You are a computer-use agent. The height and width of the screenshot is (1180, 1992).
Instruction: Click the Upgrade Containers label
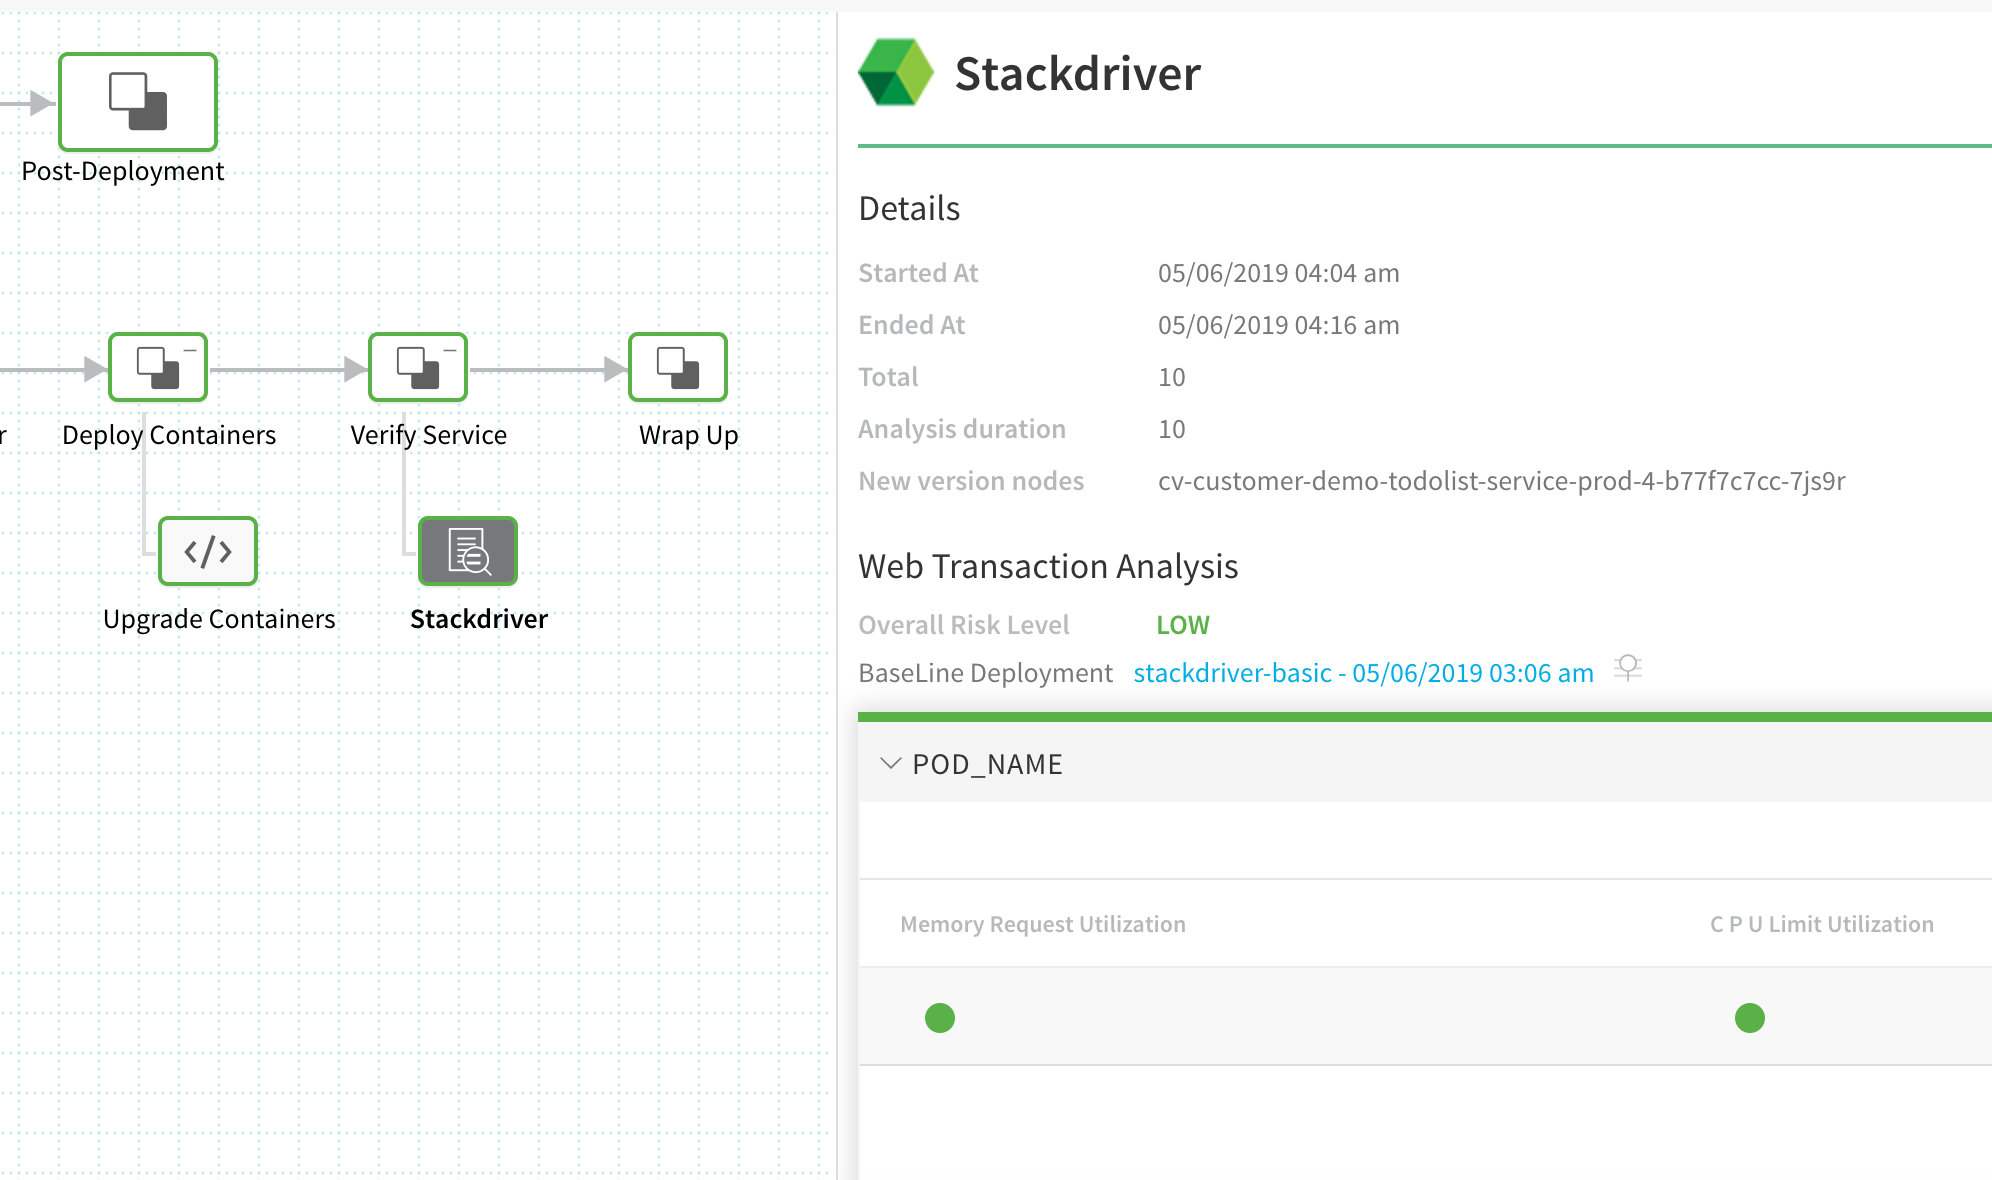click(x=219, y=619)
